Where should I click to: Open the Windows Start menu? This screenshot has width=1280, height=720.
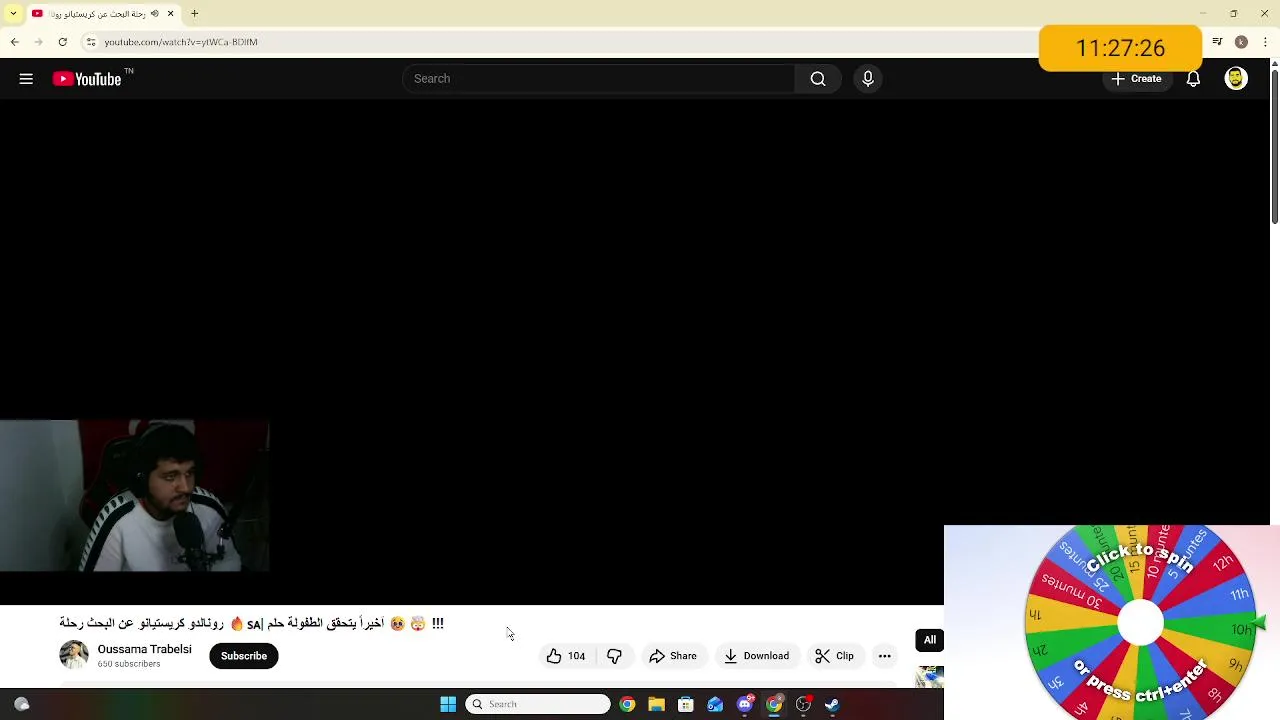pos(448,704)
